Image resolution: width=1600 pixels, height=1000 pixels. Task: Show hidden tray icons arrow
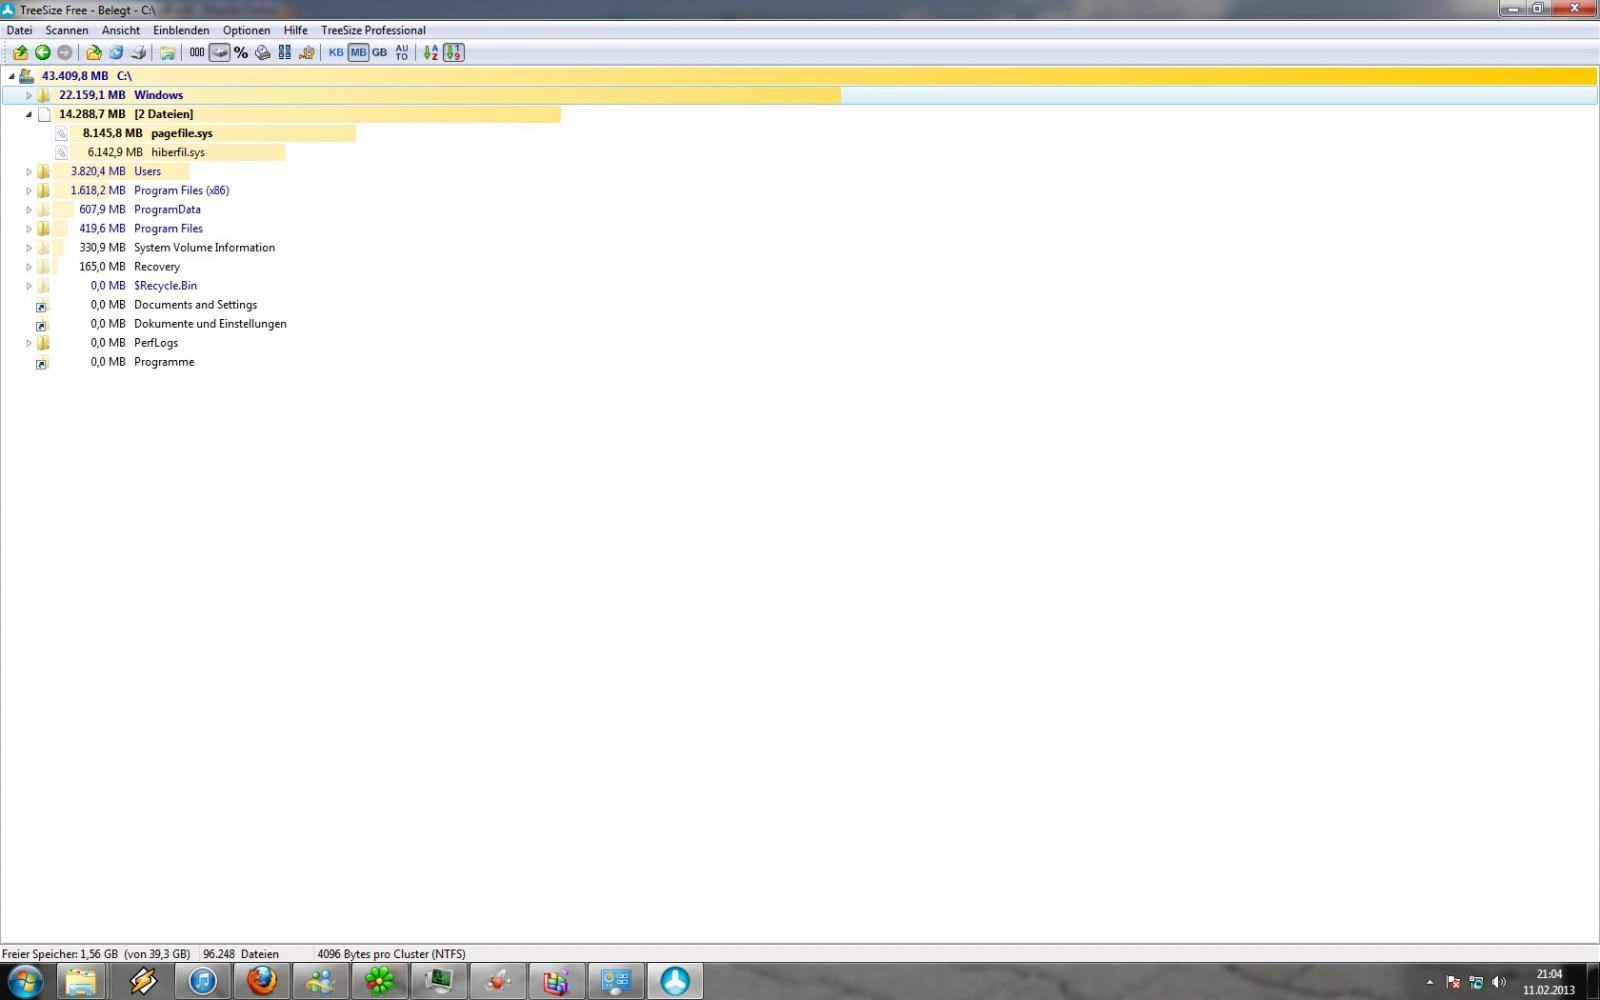1429,982
